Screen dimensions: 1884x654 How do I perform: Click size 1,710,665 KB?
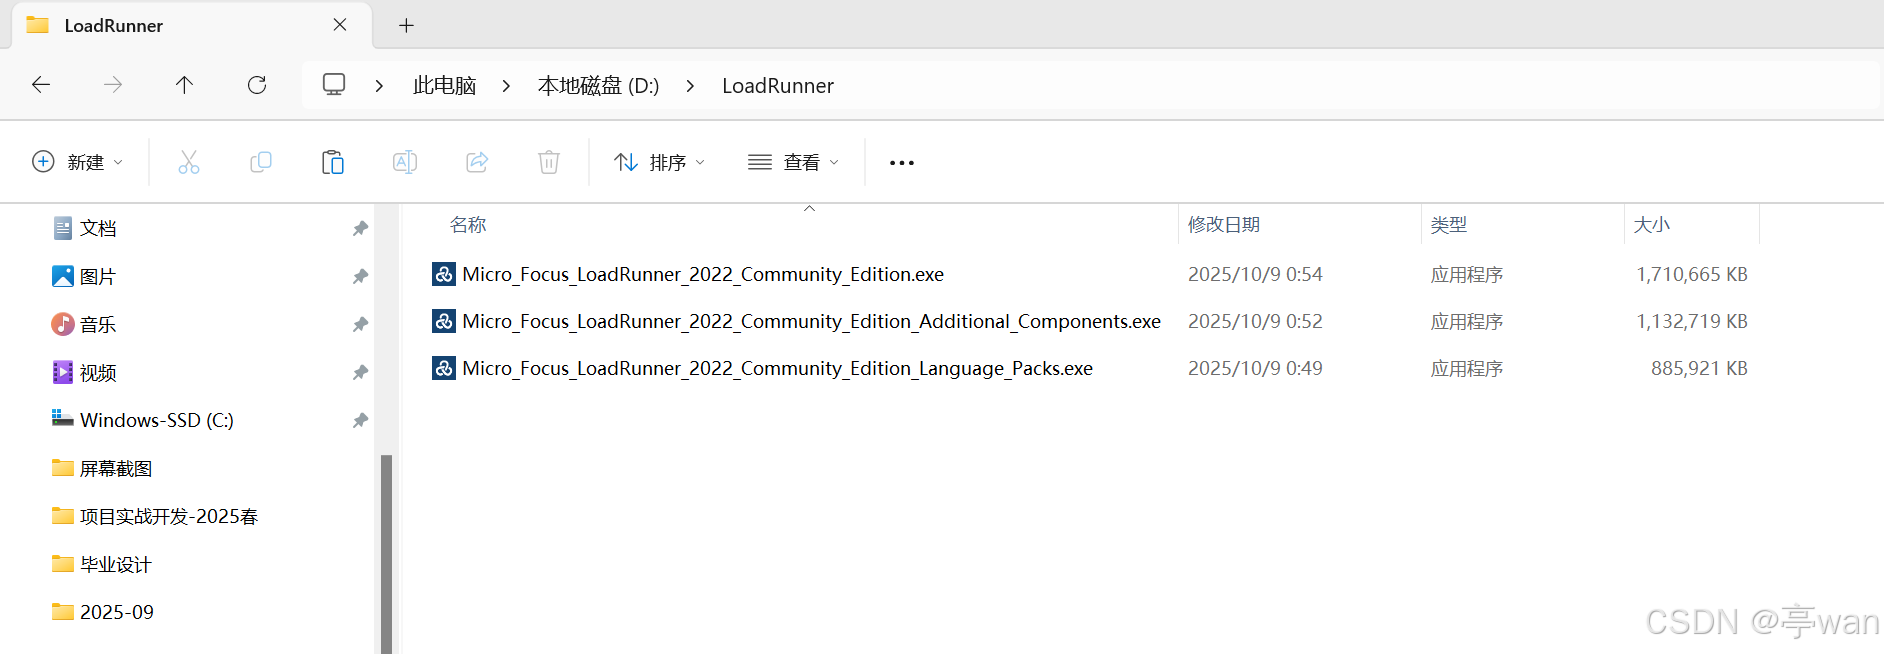point(1692,274)
